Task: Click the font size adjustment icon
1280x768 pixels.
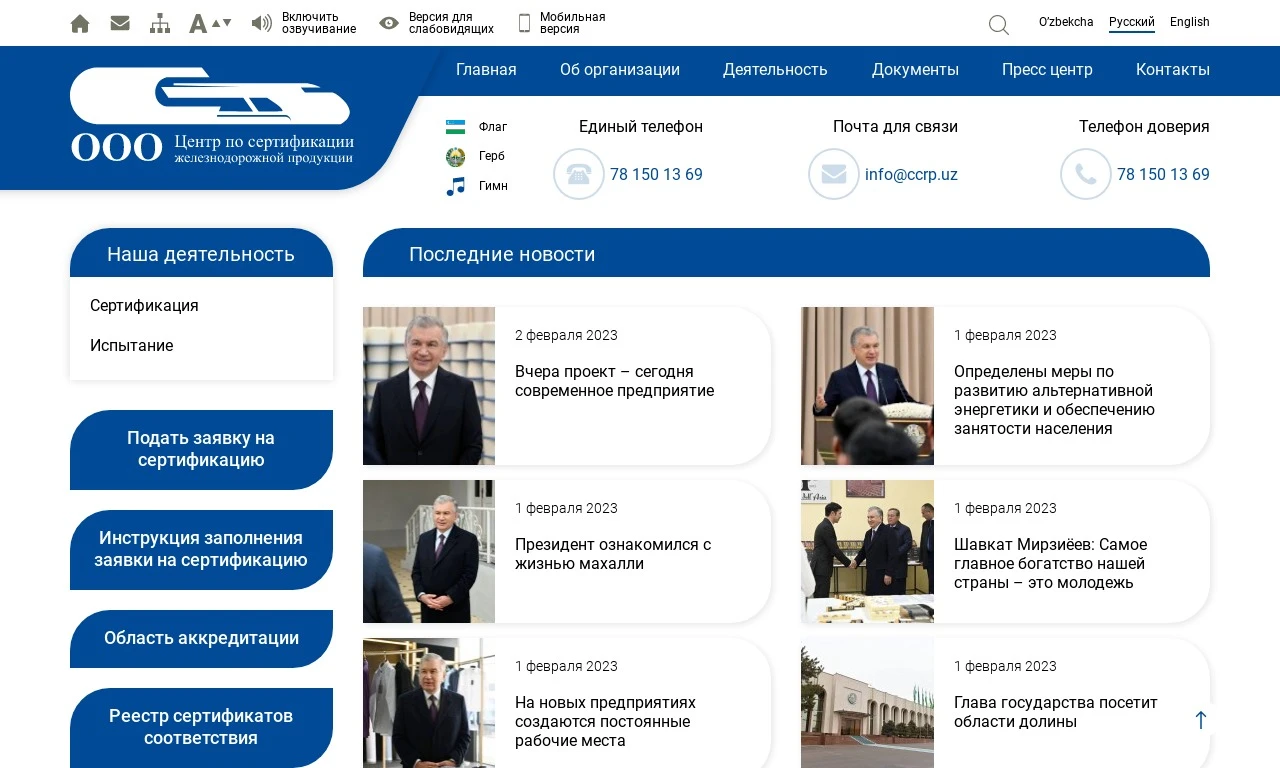Action: [x=209, y=23]
